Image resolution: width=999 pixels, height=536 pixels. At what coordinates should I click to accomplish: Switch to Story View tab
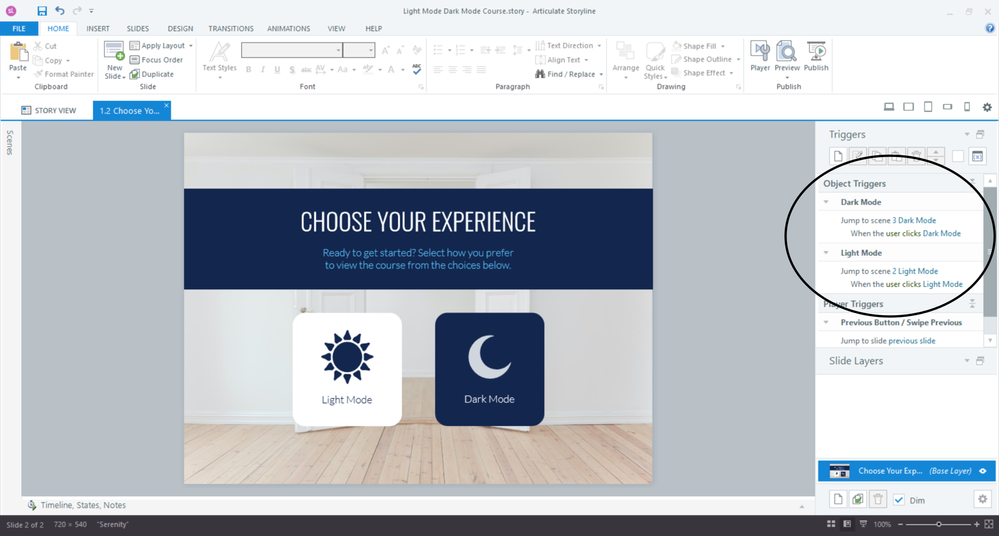pos(48,110)
